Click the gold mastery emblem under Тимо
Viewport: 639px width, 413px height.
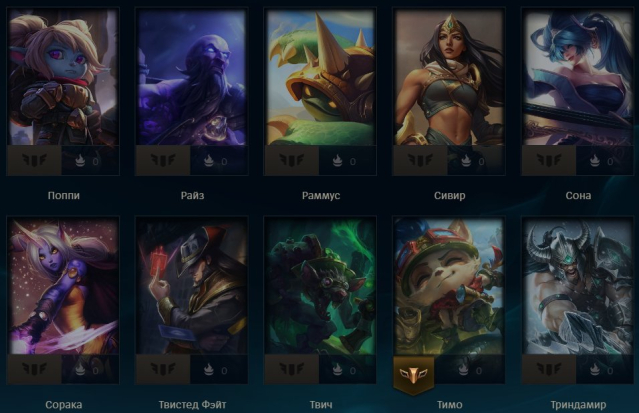pos(413,375)
